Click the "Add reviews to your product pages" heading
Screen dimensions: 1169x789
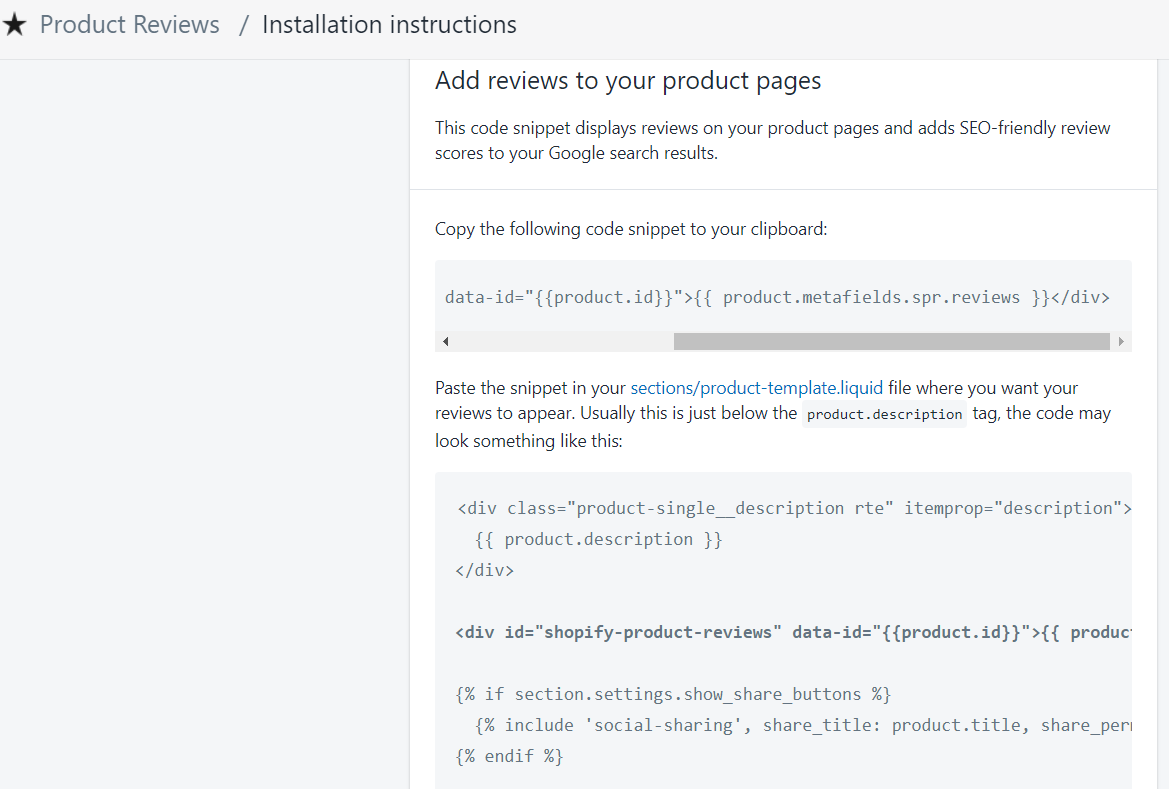[628, 81]
